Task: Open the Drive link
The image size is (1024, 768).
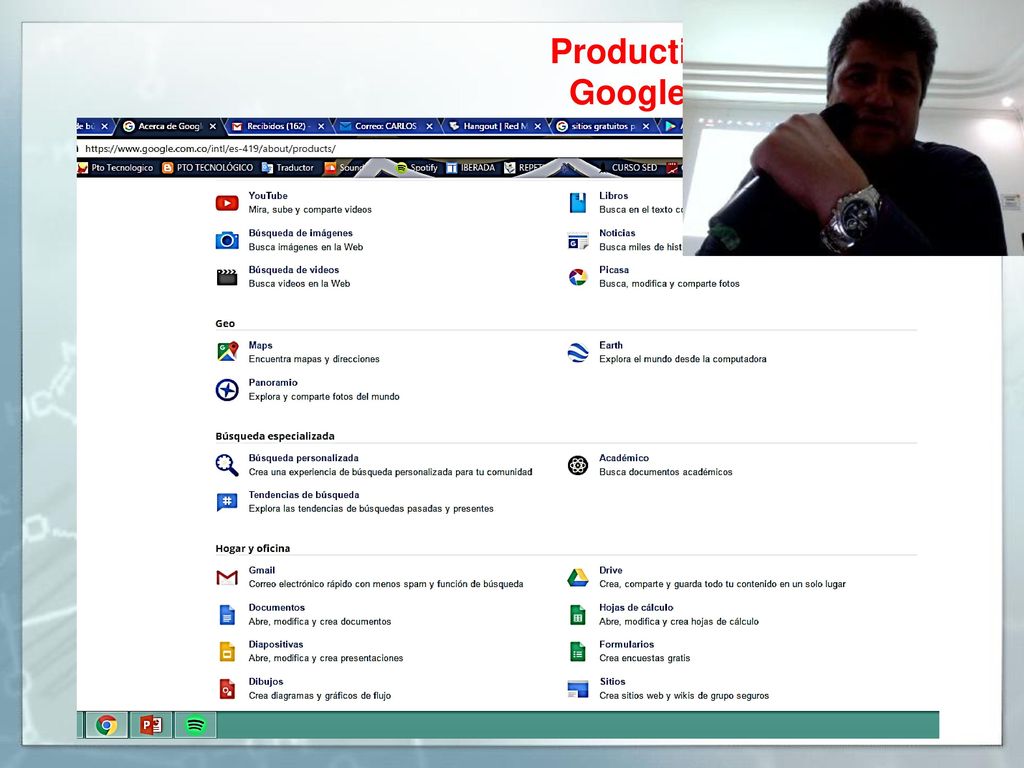Action: 611,570
